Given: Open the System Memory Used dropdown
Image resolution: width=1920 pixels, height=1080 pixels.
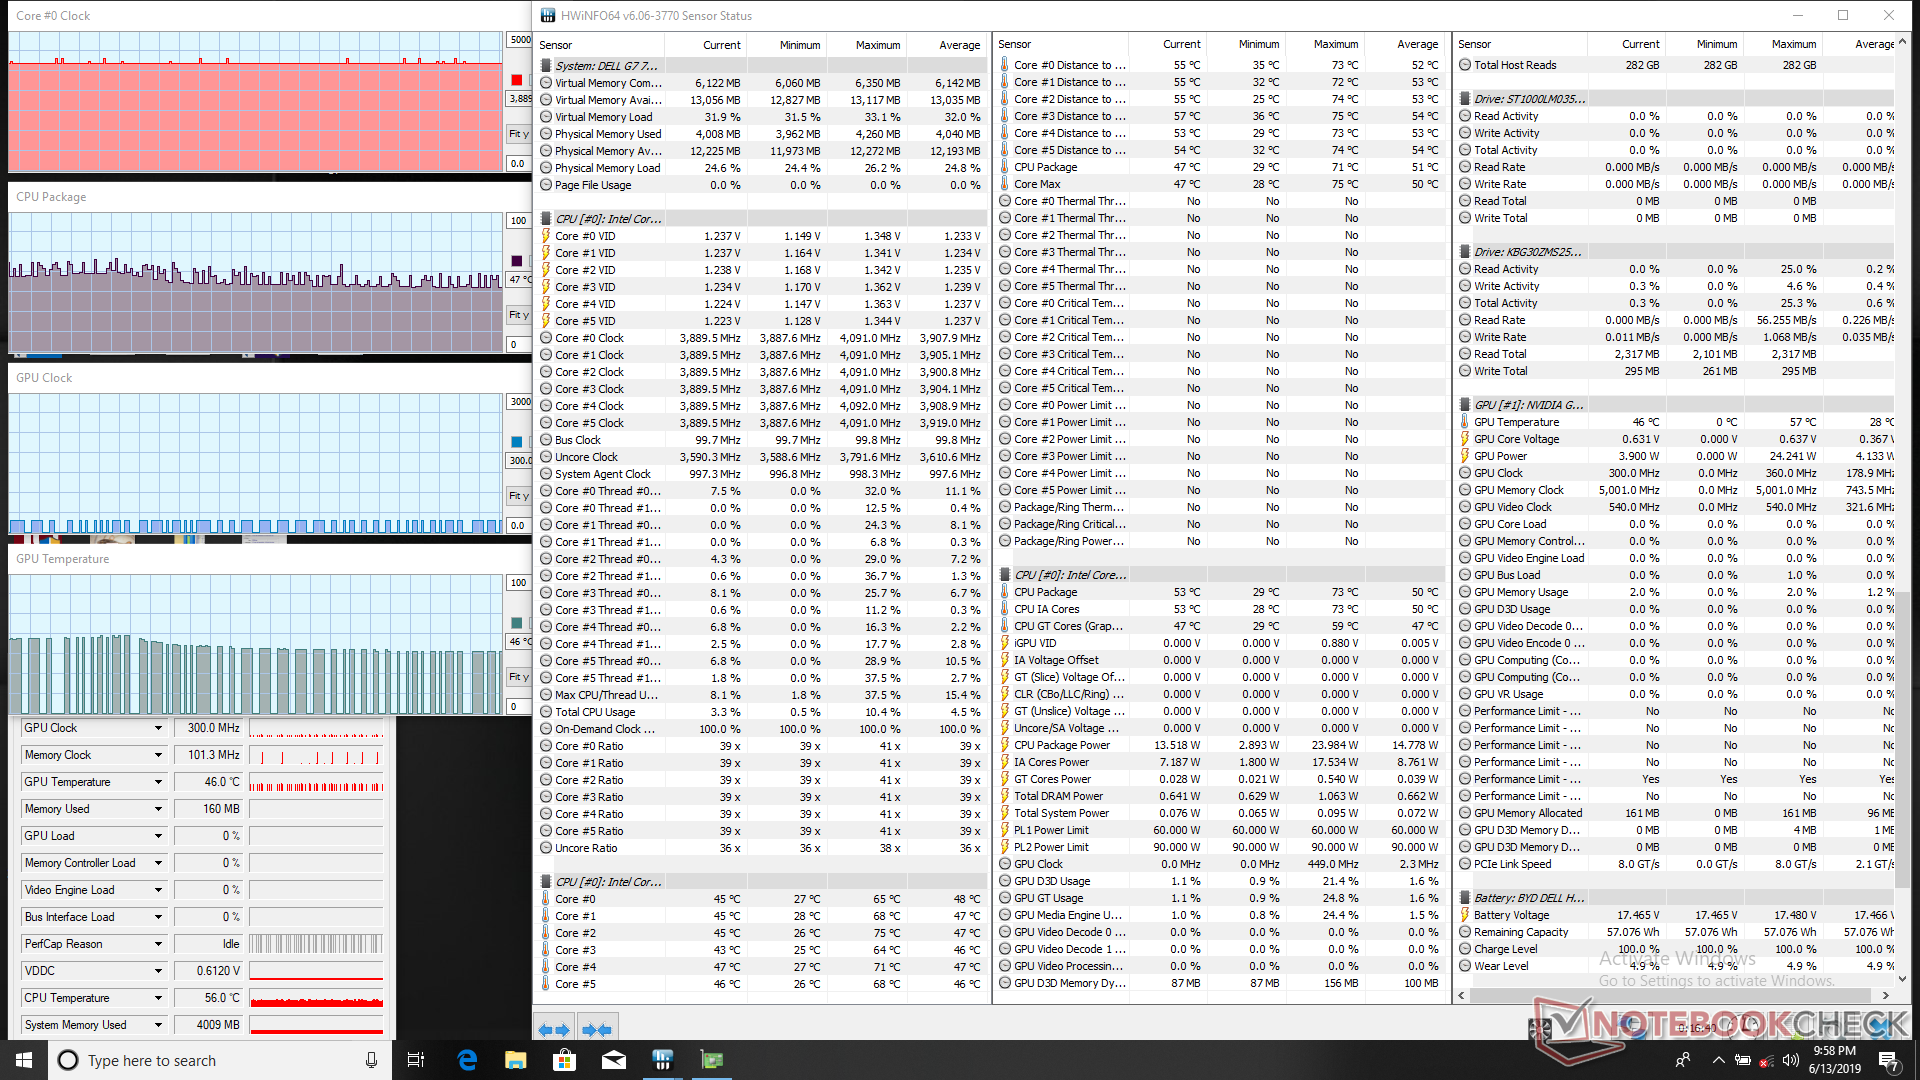Looking at the screenshot, I should (x=158, y=1025).
